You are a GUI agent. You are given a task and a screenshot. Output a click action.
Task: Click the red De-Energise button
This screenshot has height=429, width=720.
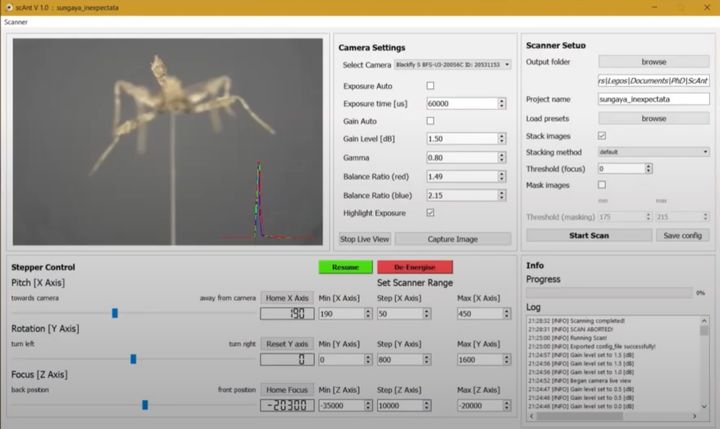tap(415, 267)
